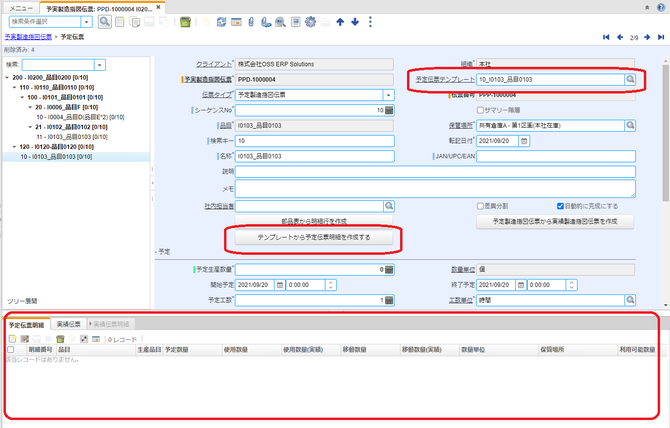Toggle the サマリー階層 checkbox
The width and height of the screenshot is (670, 428).
click(480, 110)
